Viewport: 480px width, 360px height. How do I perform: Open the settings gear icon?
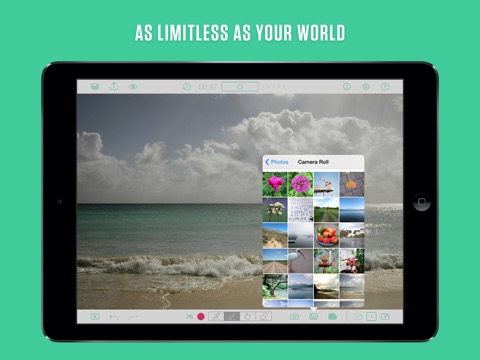[366, 87]
